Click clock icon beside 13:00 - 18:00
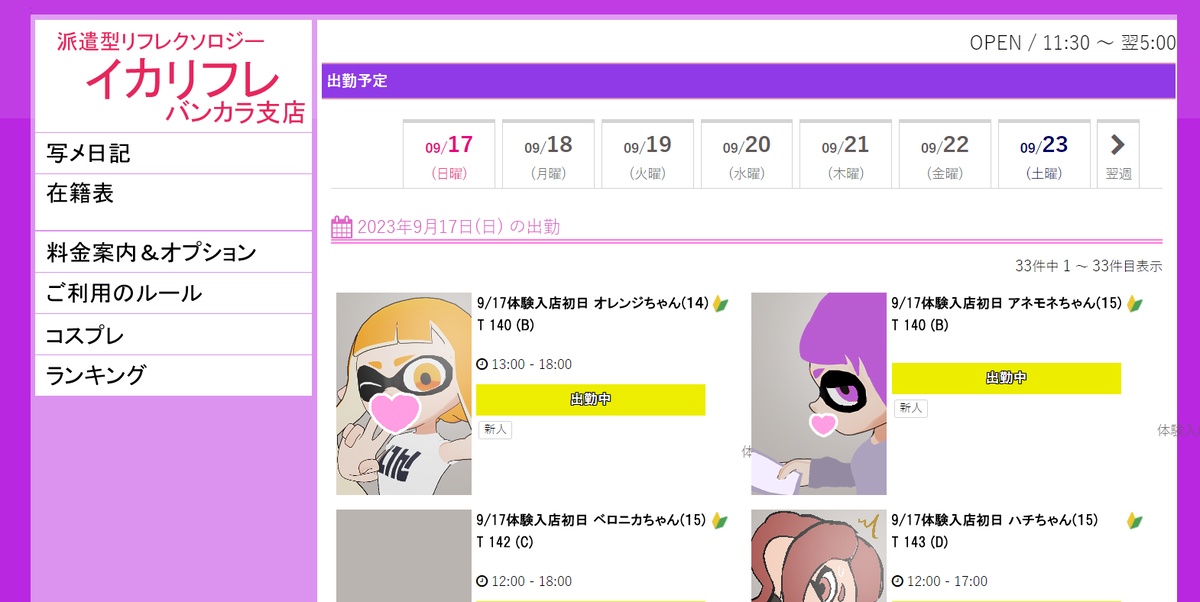The width and height of the screenshot is (1200, 602). pyautogui.click(x=482, y=364)
